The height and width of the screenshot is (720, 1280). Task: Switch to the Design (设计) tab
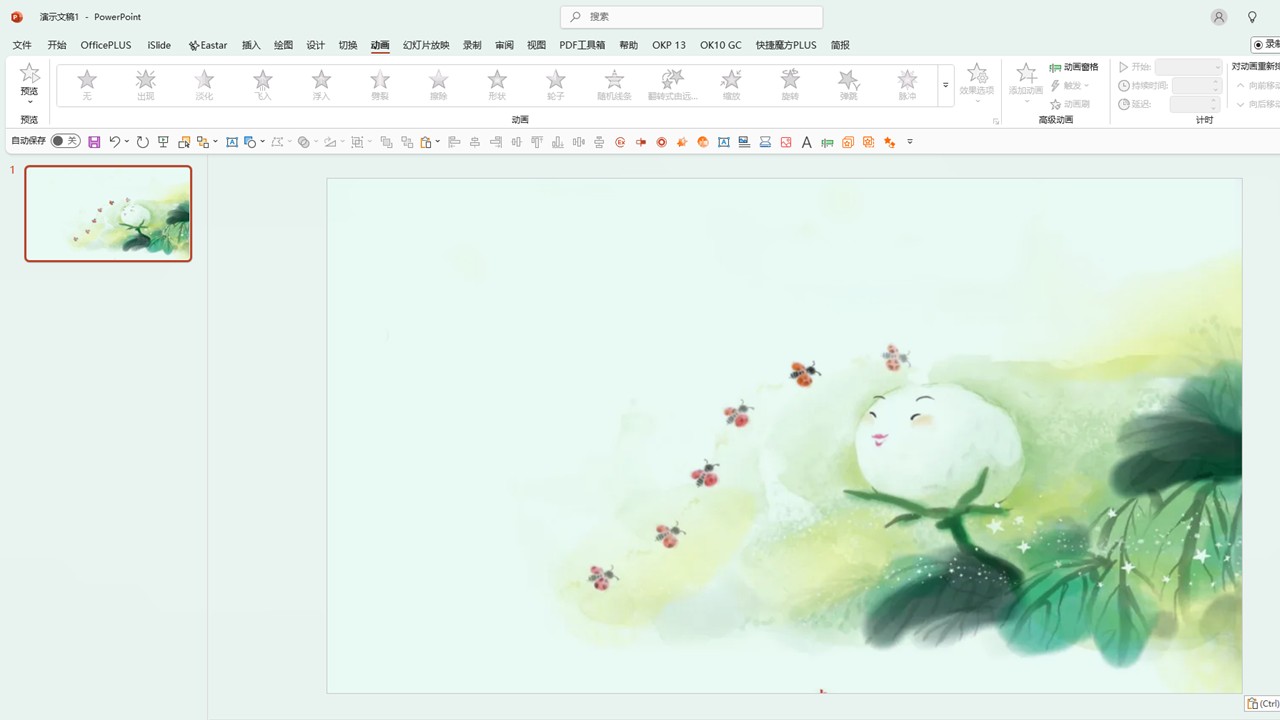tap(315, 45)
